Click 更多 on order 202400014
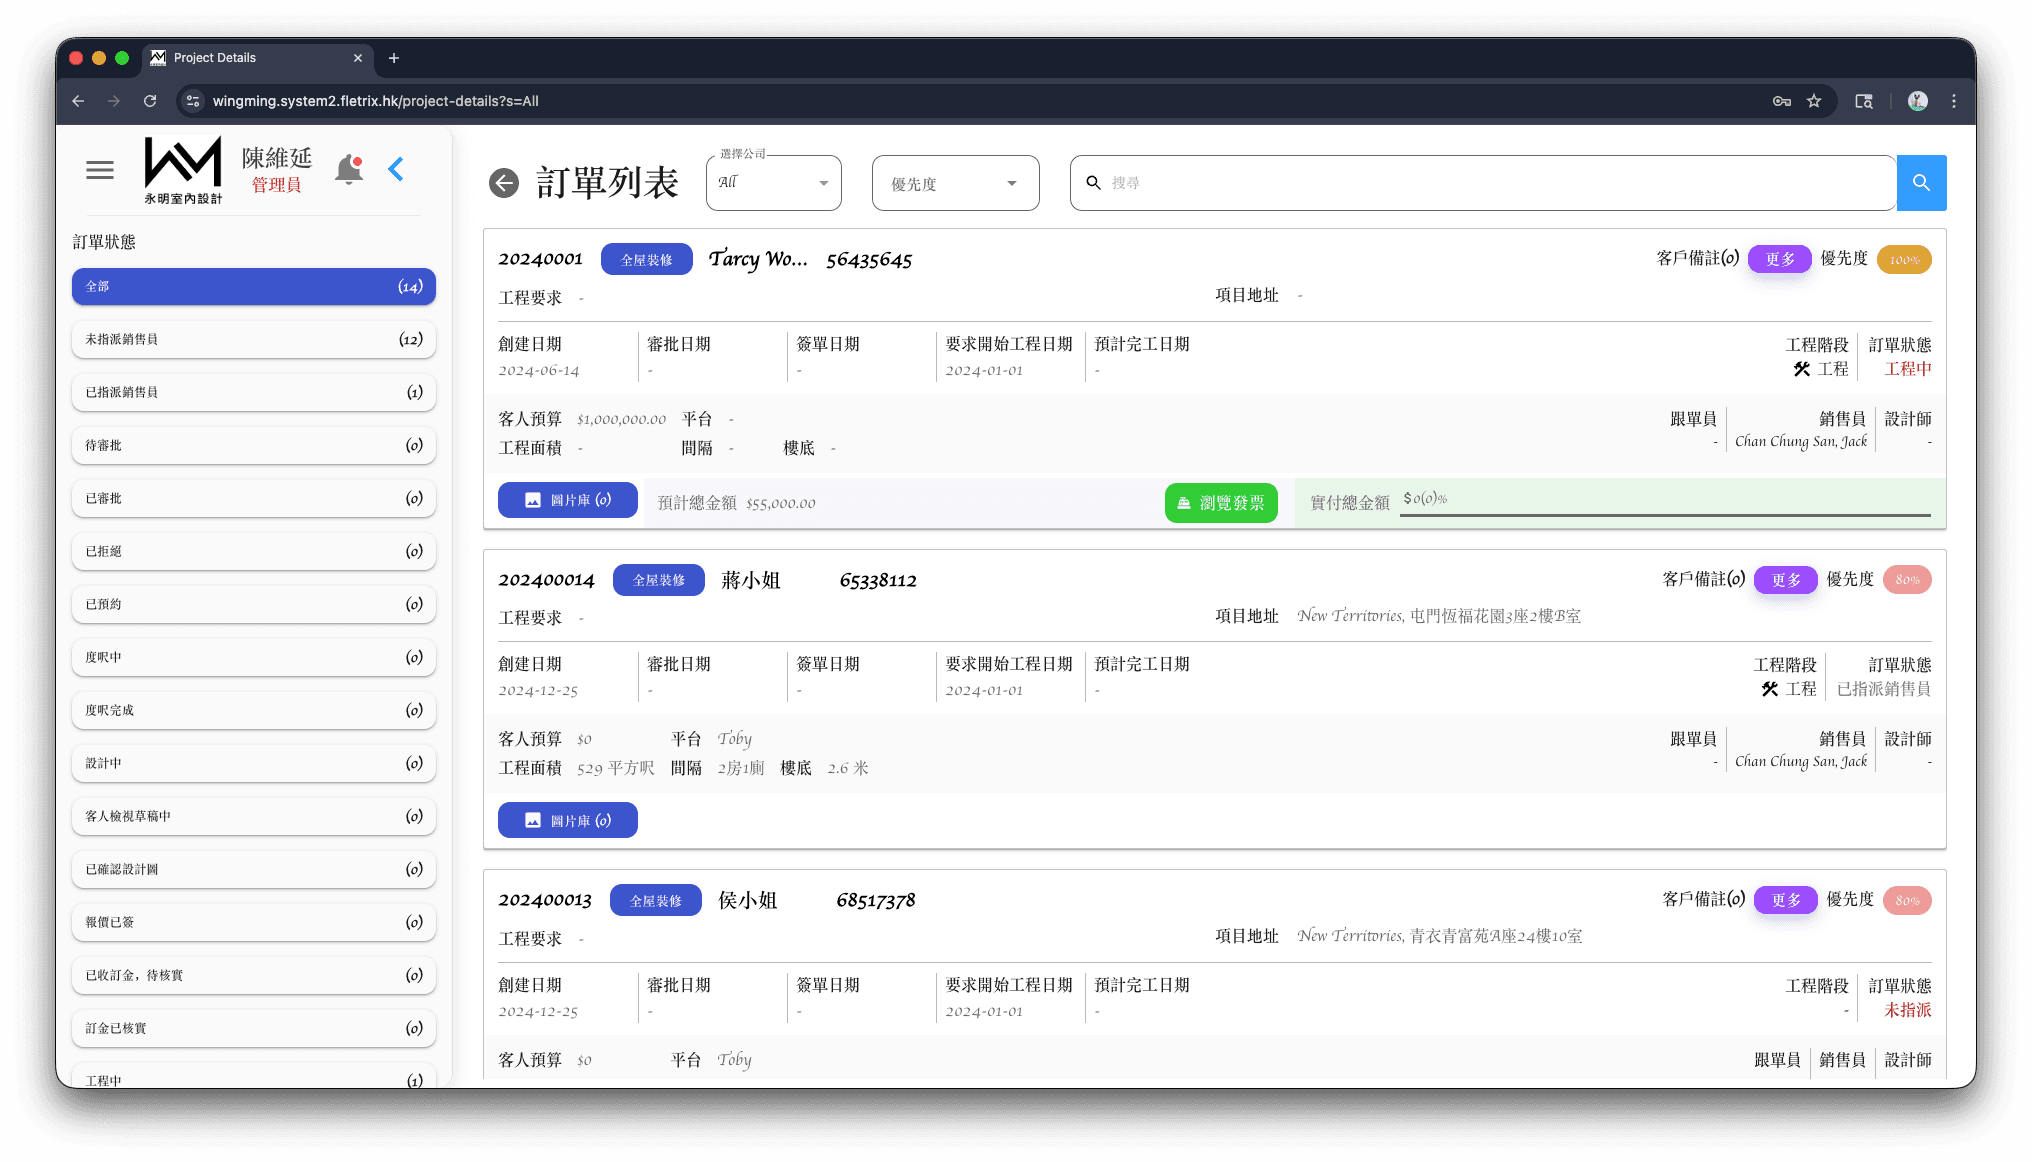2032x1162 pixels. [1785, 580]
